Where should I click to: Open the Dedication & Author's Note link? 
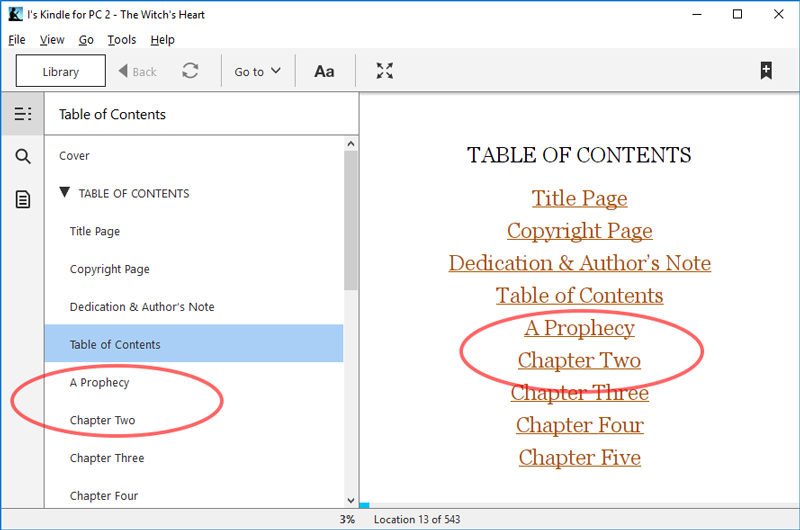pyautogui.click(x=579, y=264)
